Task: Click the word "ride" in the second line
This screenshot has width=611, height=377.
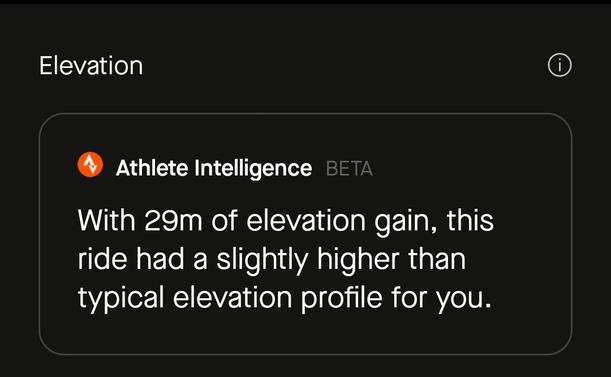Action: (102, 259)
